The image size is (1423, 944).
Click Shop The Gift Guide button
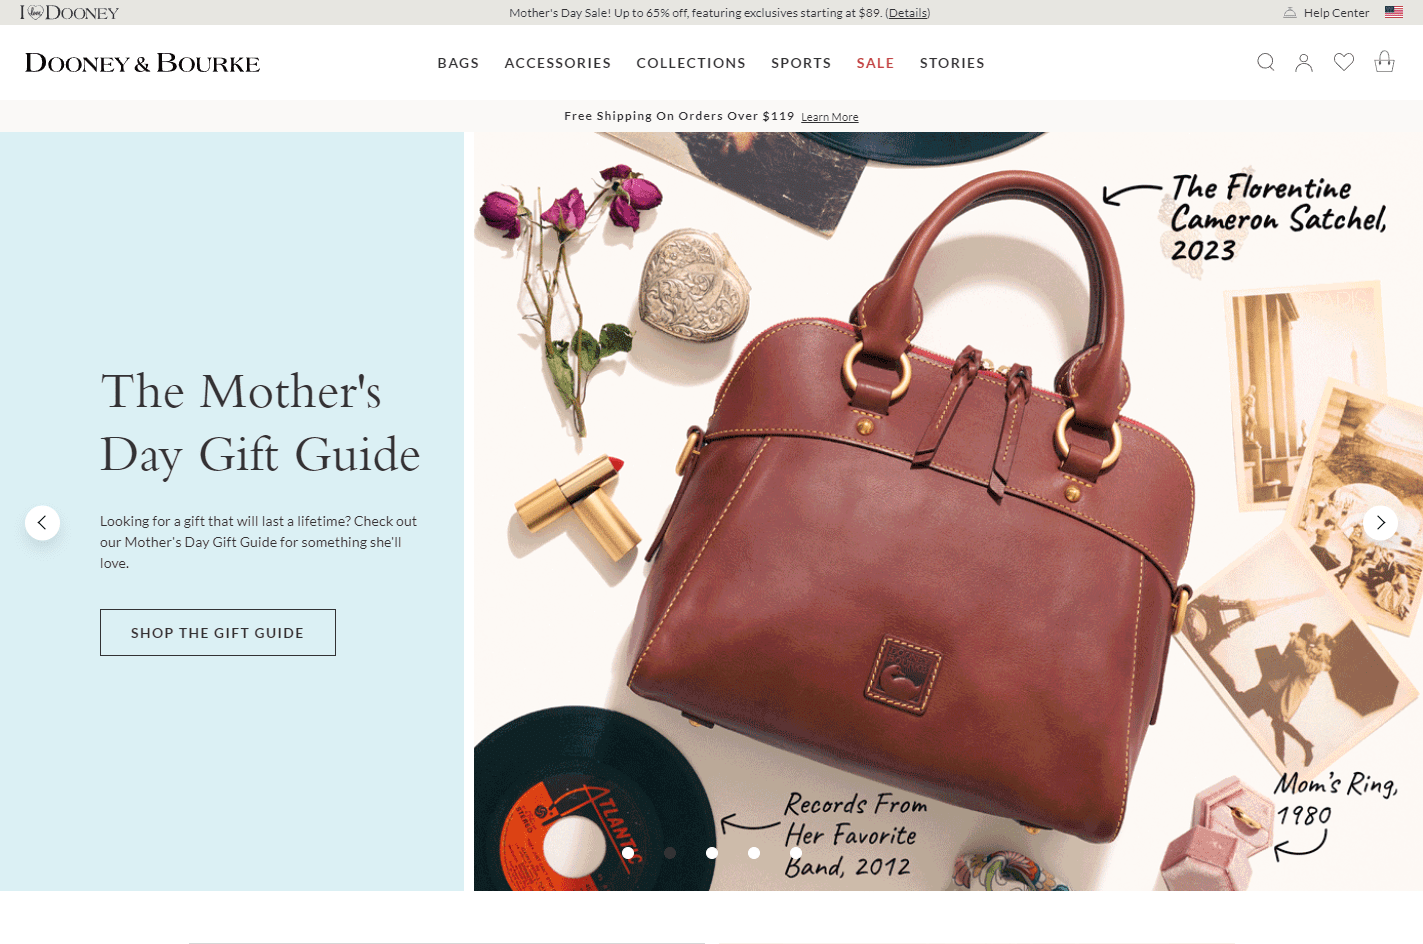218,632
